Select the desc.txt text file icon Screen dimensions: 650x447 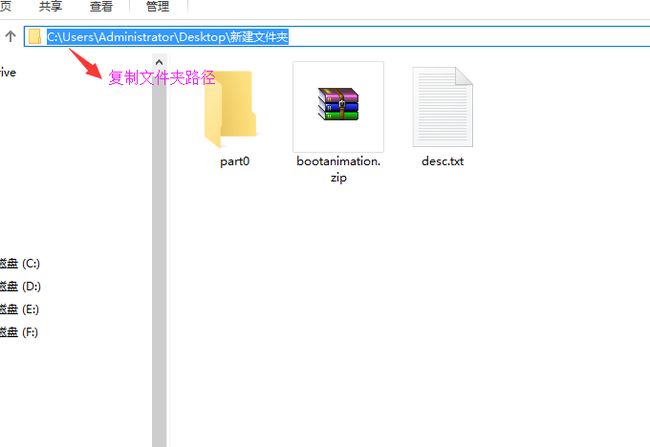tap(442, 107)
